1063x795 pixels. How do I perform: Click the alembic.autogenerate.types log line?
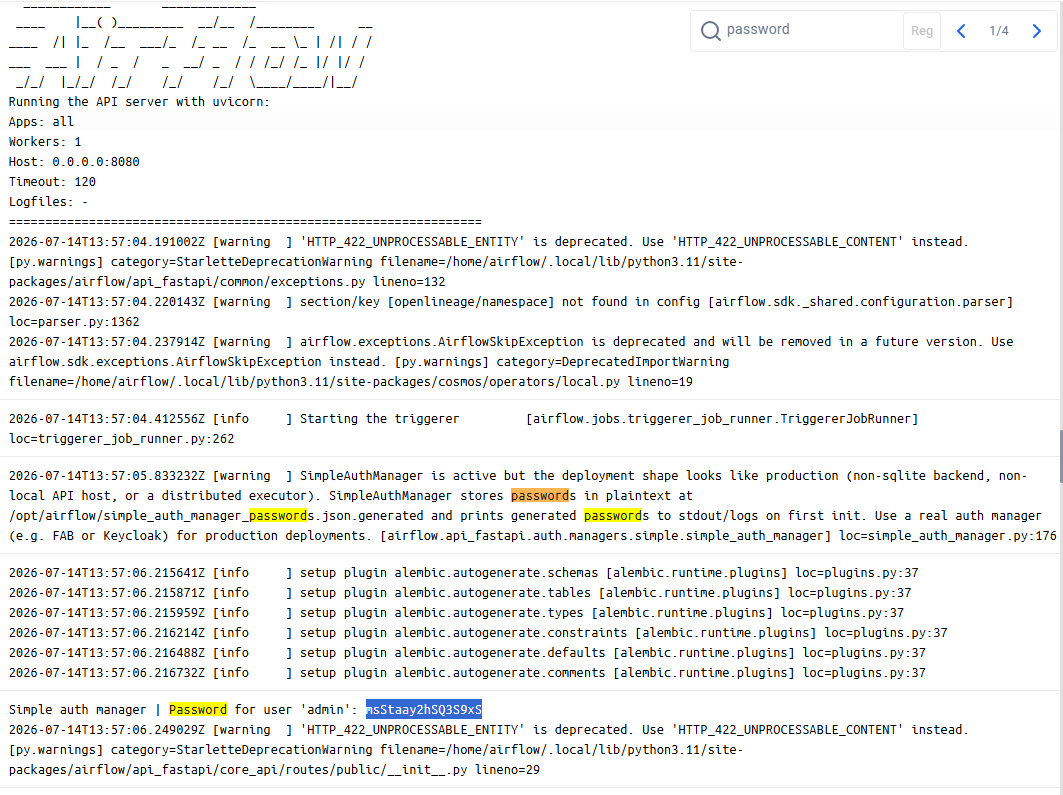pos(456,613)
